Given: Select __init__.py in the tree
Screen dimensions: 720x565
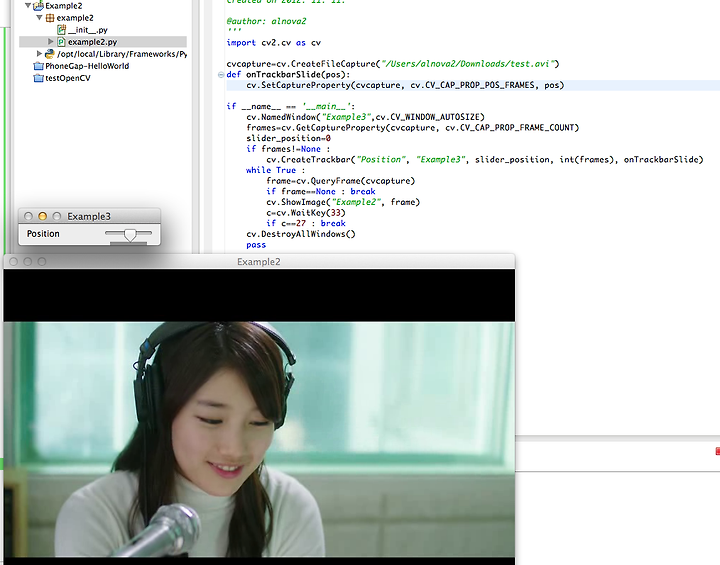Looking at the screenshot, I should pos(88,30).
